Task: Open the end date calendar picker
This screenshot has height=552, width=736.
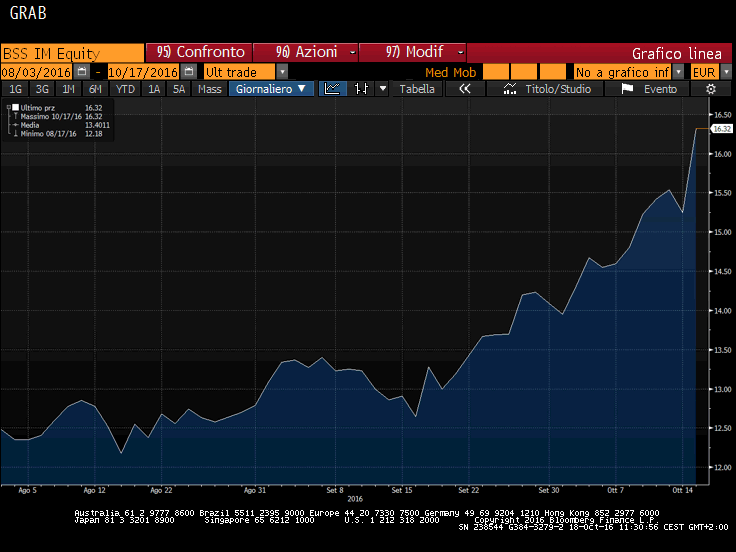Action: coord(189,72)
